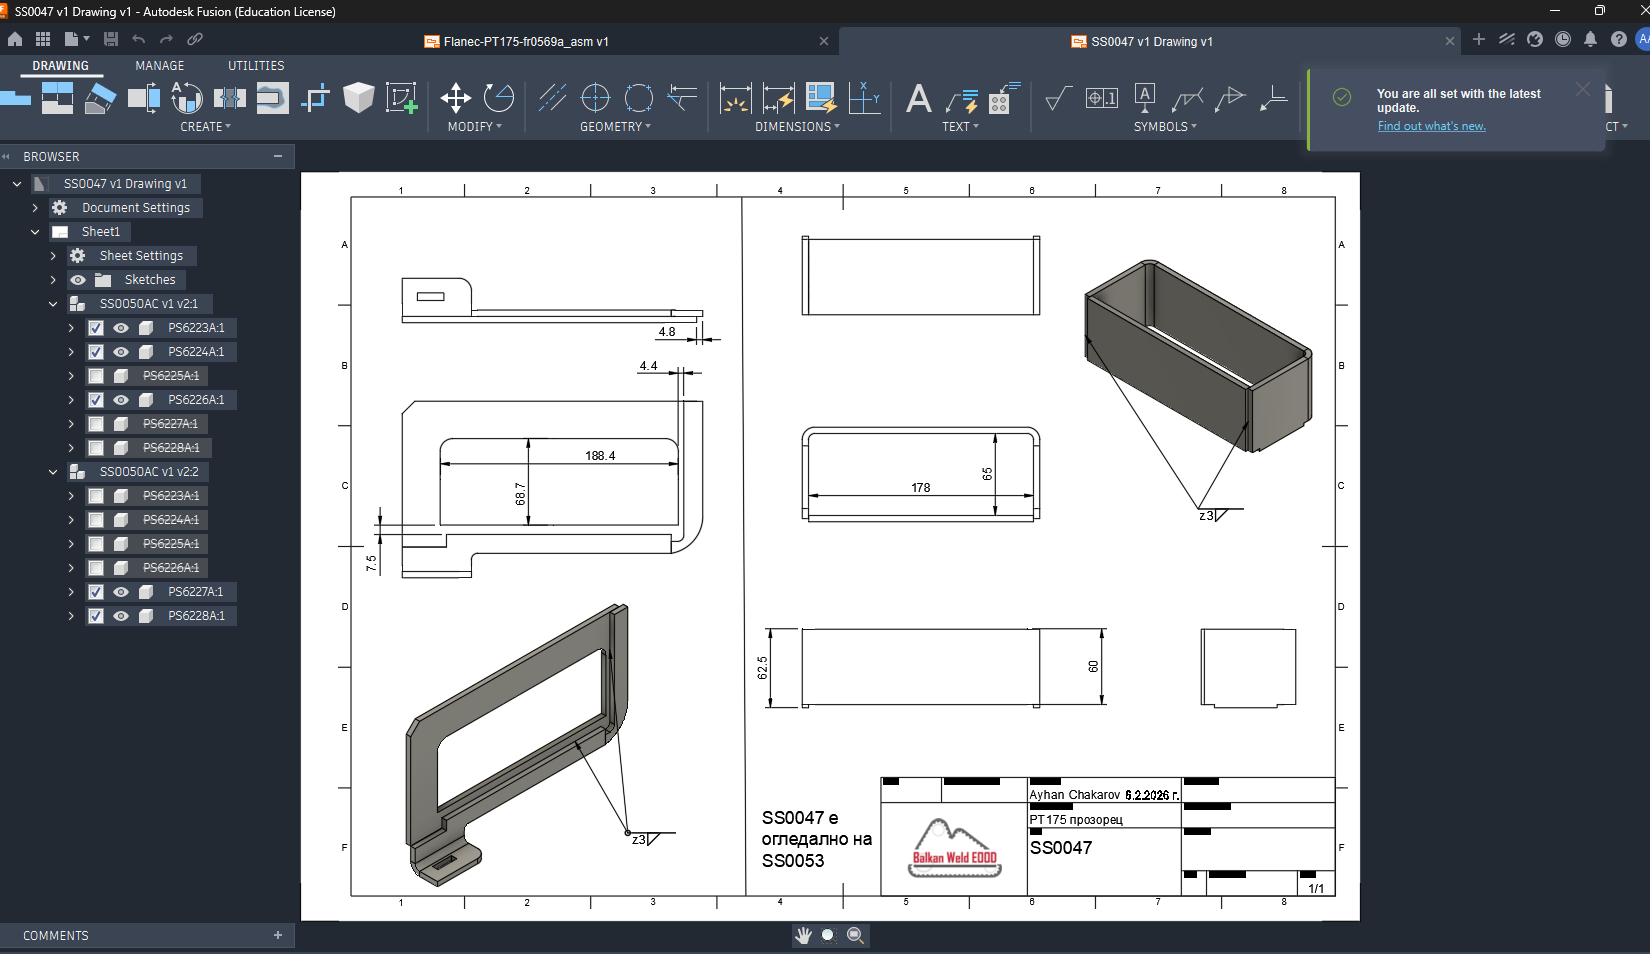Select the Pan hand tool at bottom
This screenshot has height=954, width=1650.
pos(803,935)
